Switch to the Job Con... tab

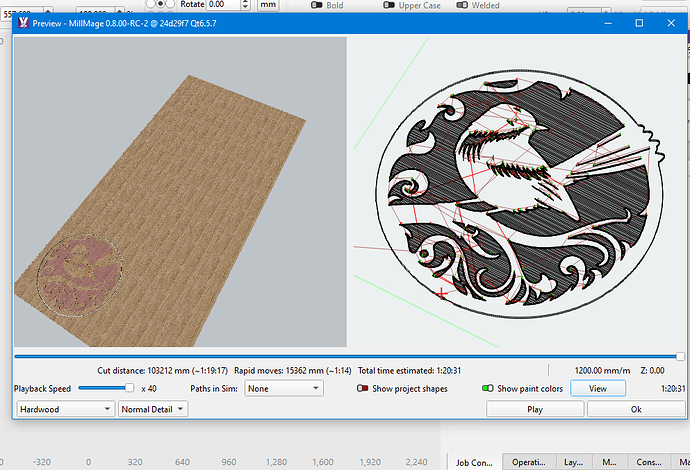coord(474,462)
